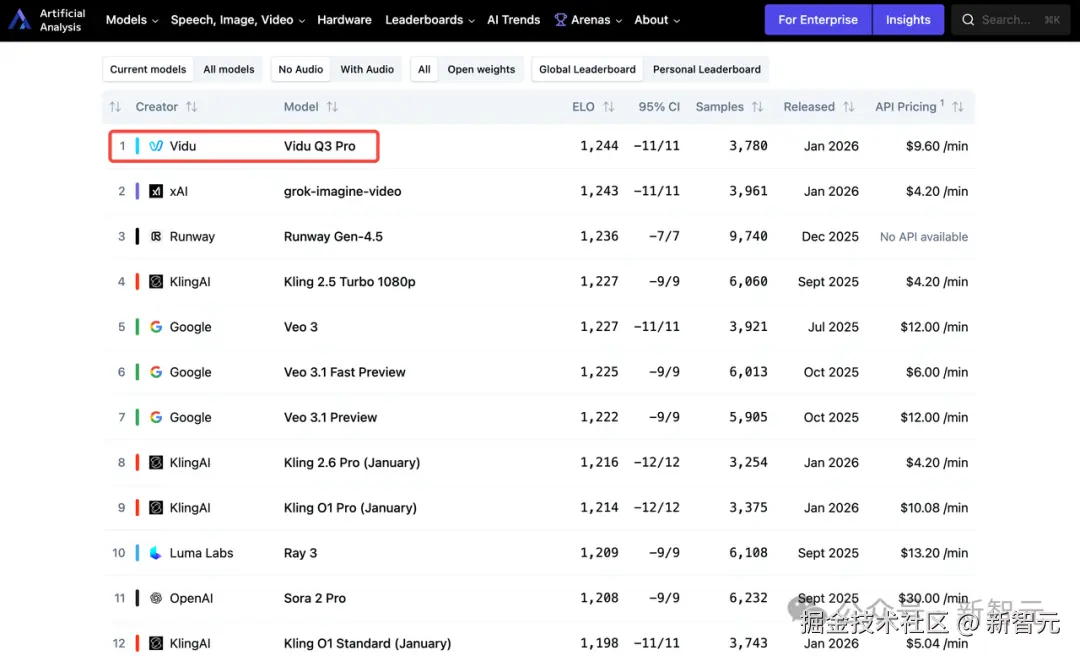Image resolution: width=1080 pixels, height=656 pixels.
Task: Sort table by Model arrows icon
Action: pos(332,107)
